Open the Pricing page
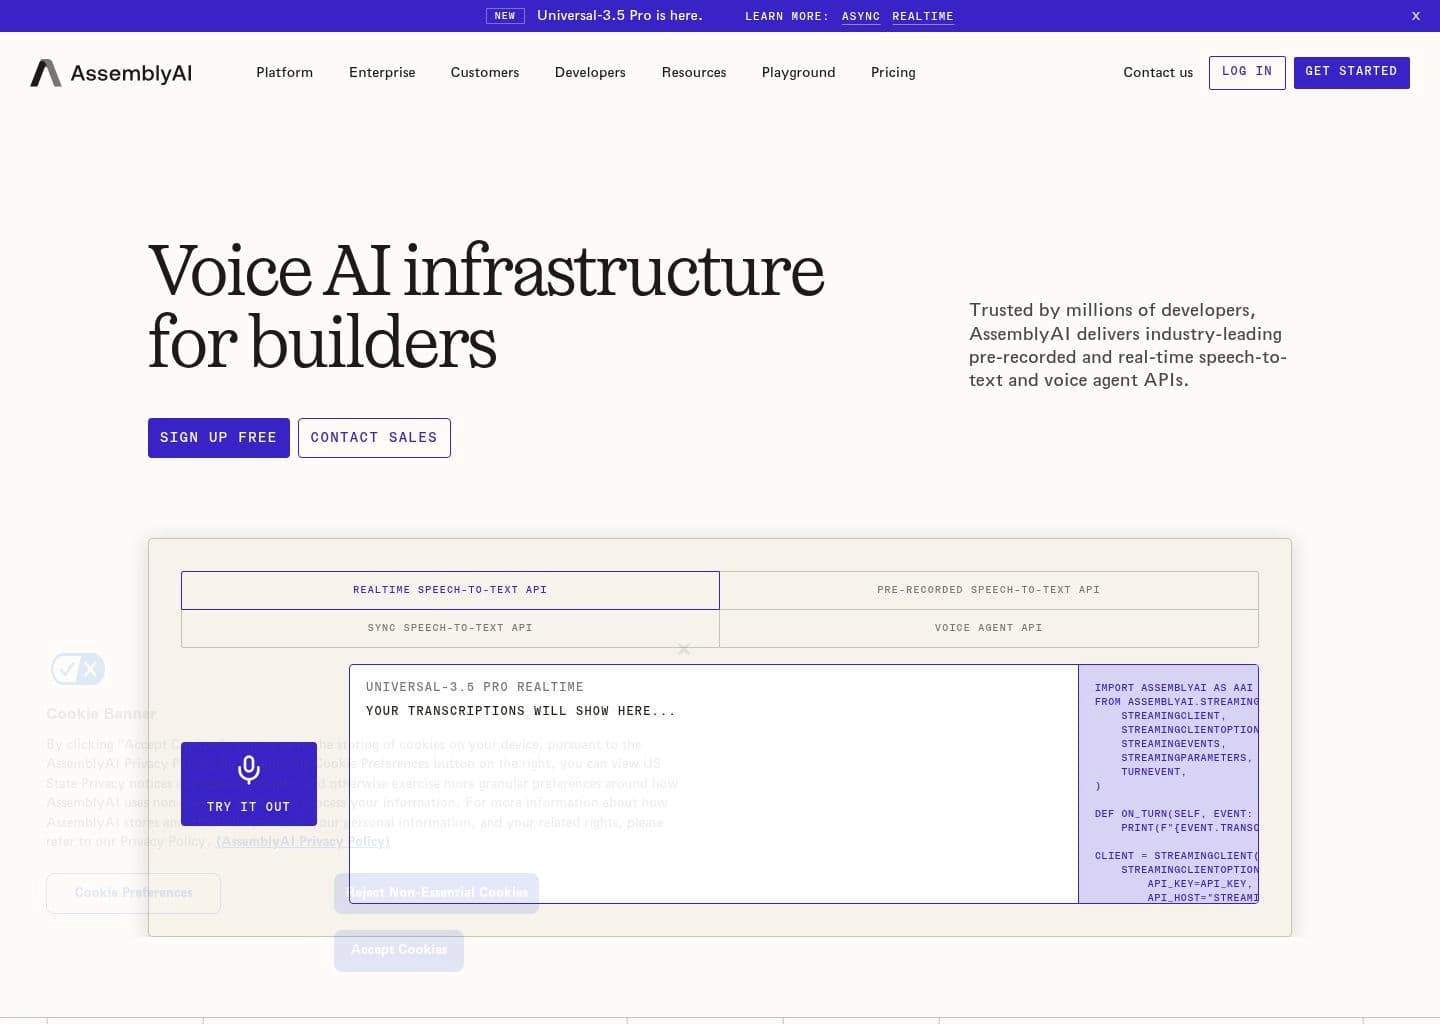Image resolution: width=1440 pixels, height=1024 pixels. pos(893,72)
